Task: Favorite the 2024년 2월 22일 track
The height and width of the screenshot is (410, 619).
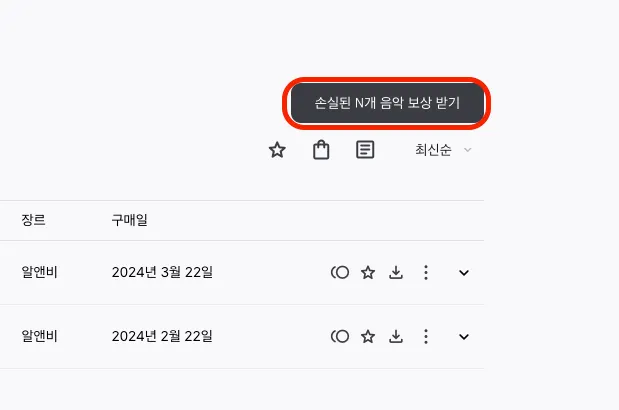Action: pyautogui.click(x=368, y=337)
